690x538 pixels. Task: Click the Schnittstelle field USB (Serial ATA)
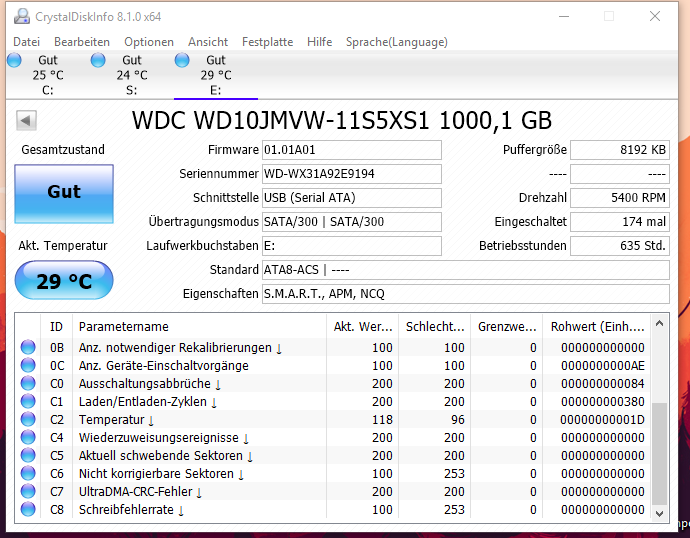point(352,198)
